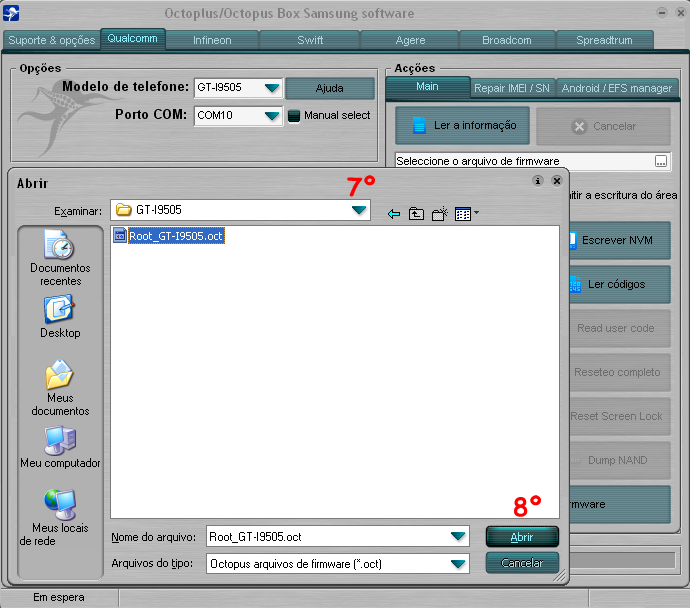
Task: Create new folder icon in Abrir dialog
Action: (x=440, y=214)
